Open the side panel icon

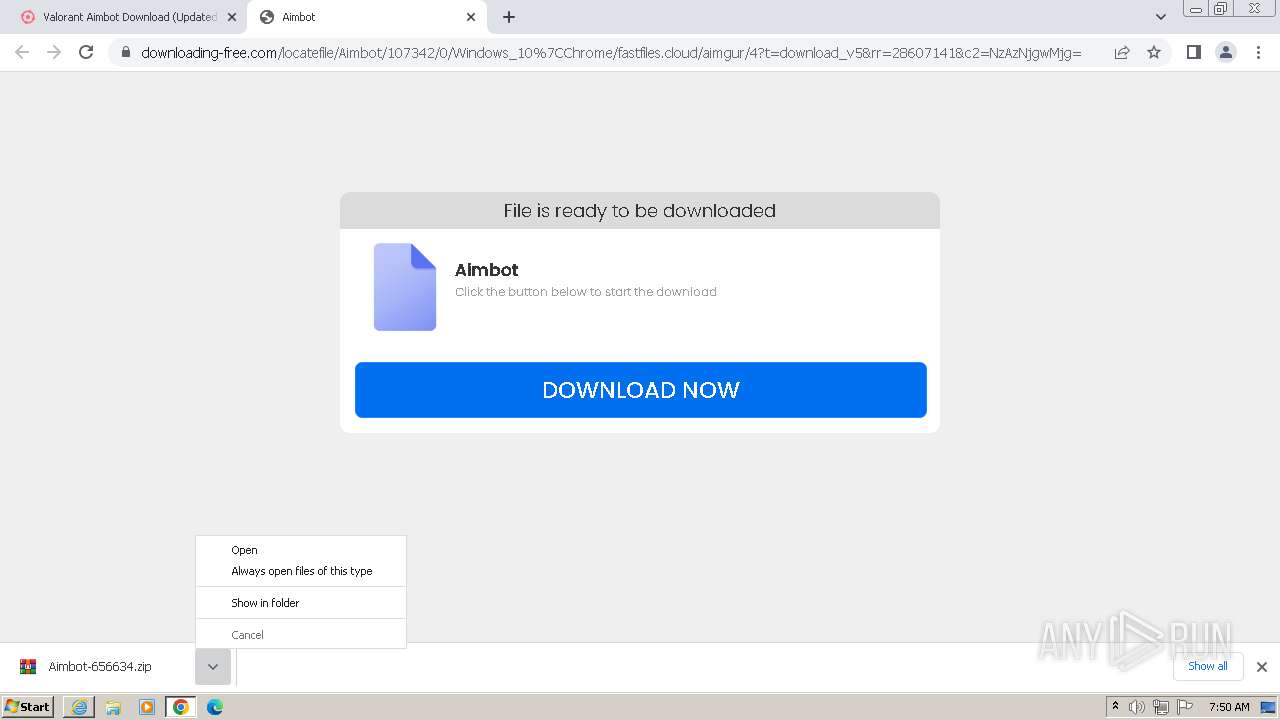pos(1194,52)
